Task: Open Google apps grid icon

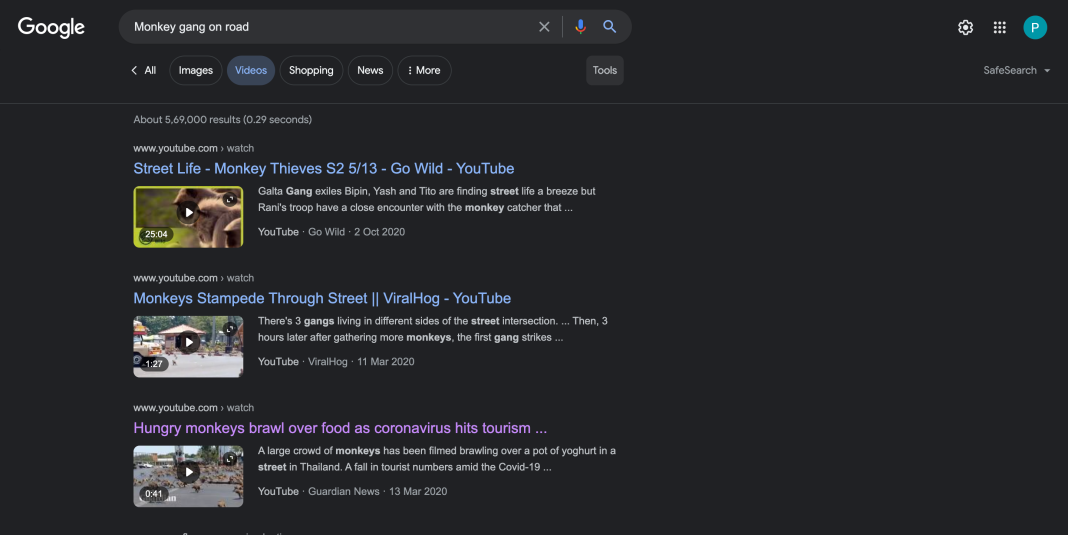Action: point(999,27)
